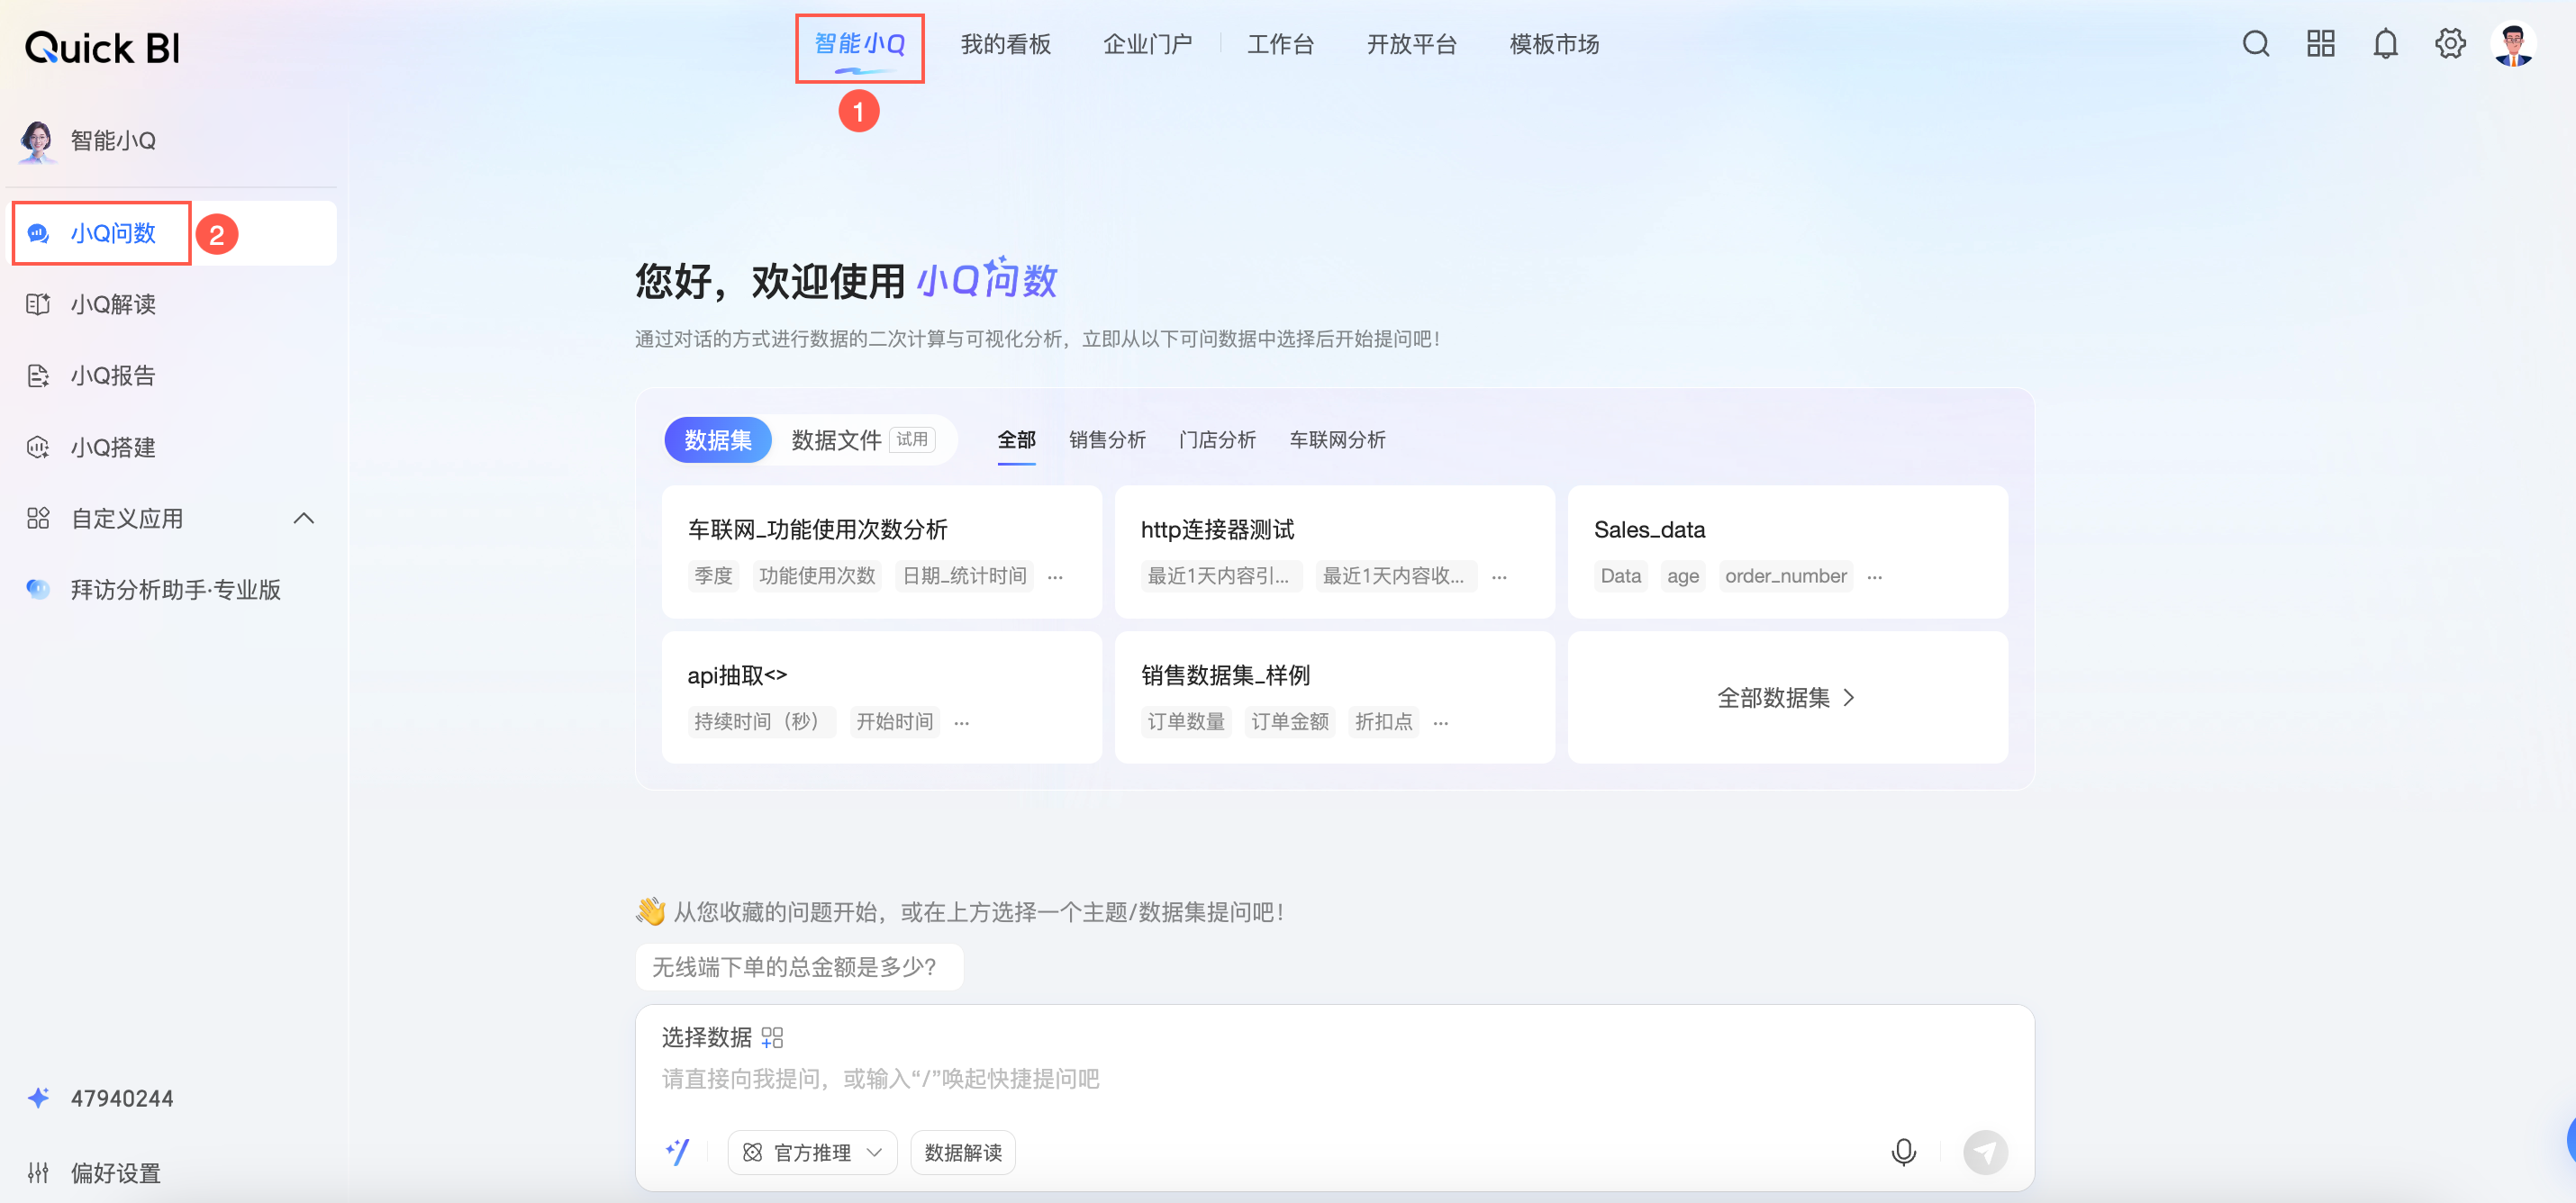Focus the question input field
This screenshot has width=2576, height=1203.
[x=1334, y=1079]
